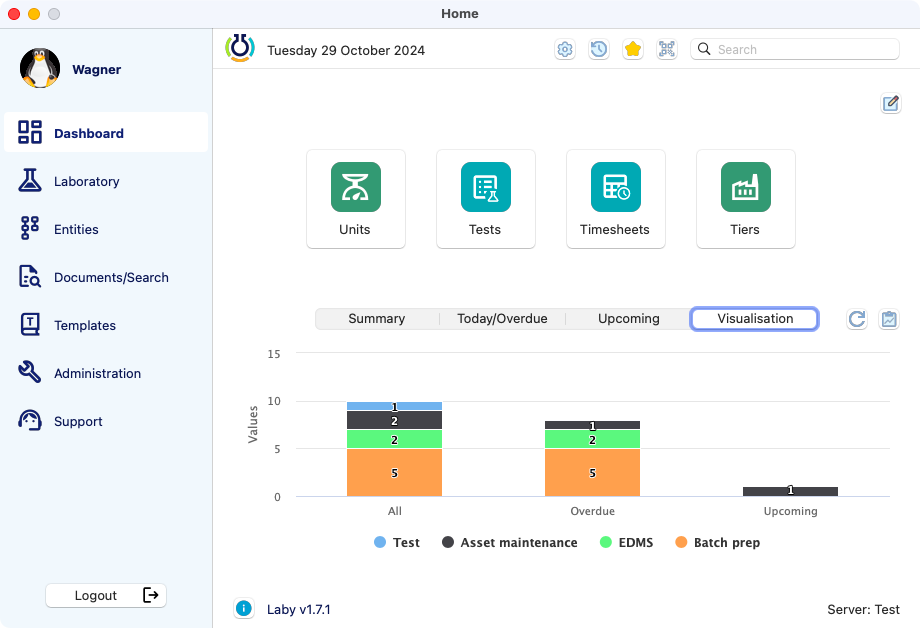The image size is (920, 628).
Task: Open Templates in the sidebar
Action: [106, 325]
